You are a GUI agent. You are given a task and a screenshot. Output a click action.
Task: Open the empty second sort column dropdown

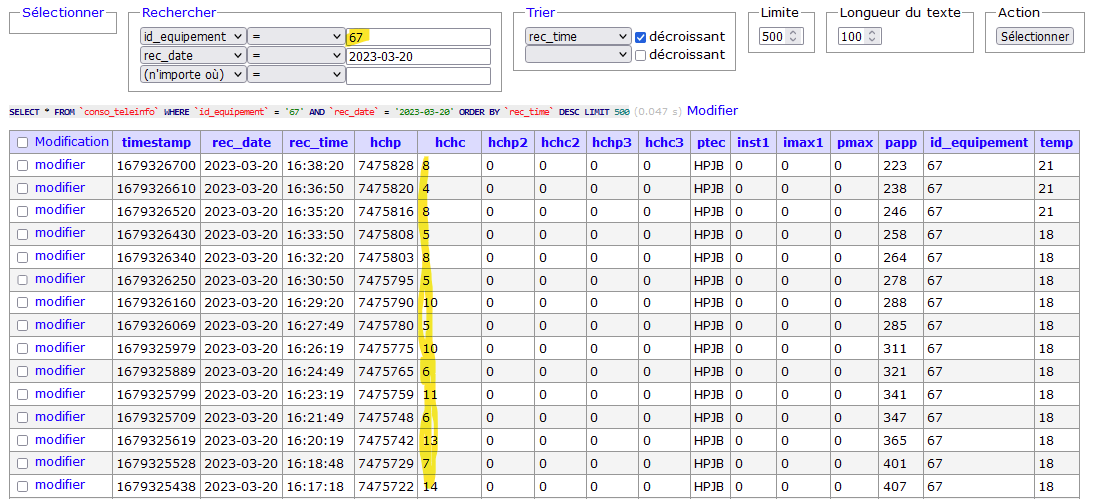click(577, 55)
